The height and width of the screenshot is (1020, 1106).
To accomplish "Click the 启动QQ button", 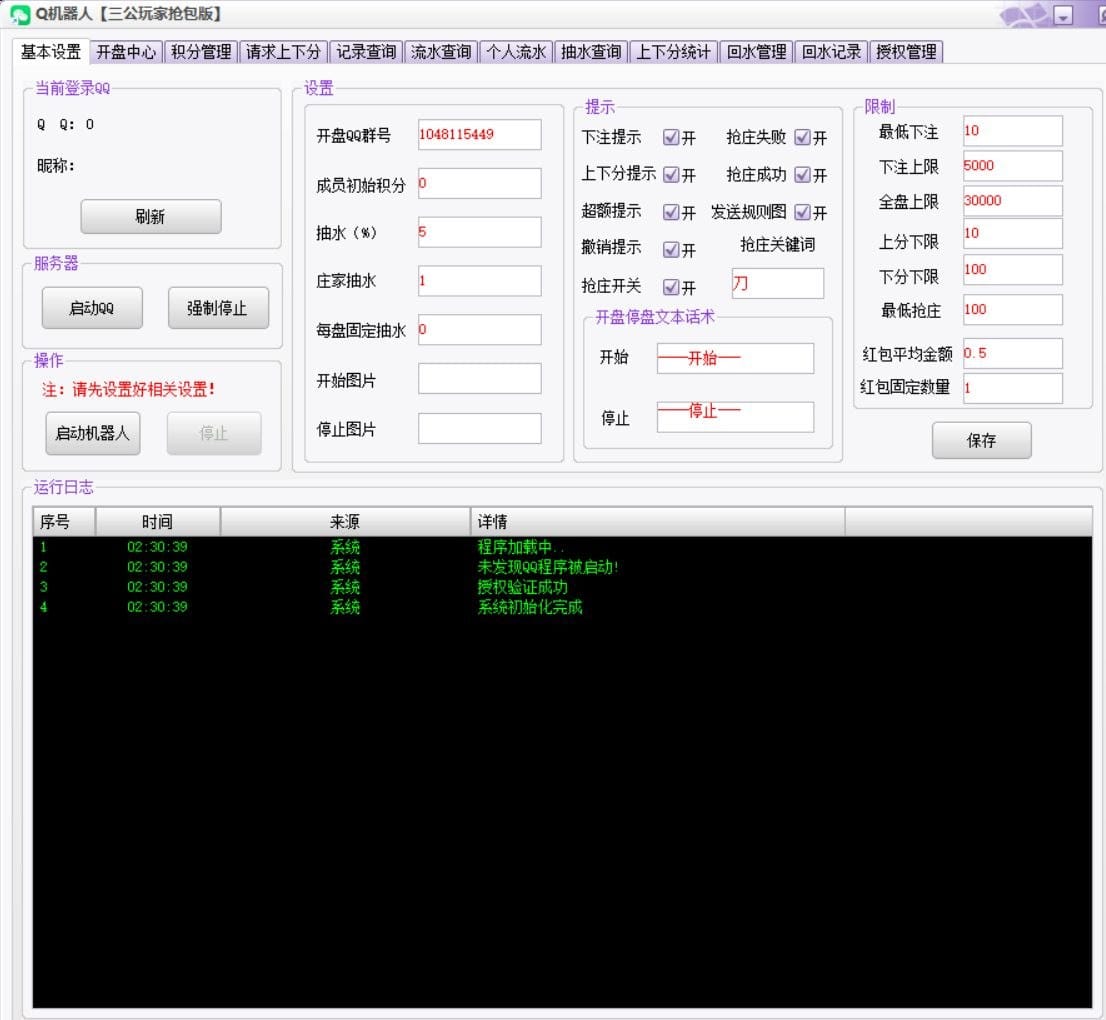I will click(92, 308).
